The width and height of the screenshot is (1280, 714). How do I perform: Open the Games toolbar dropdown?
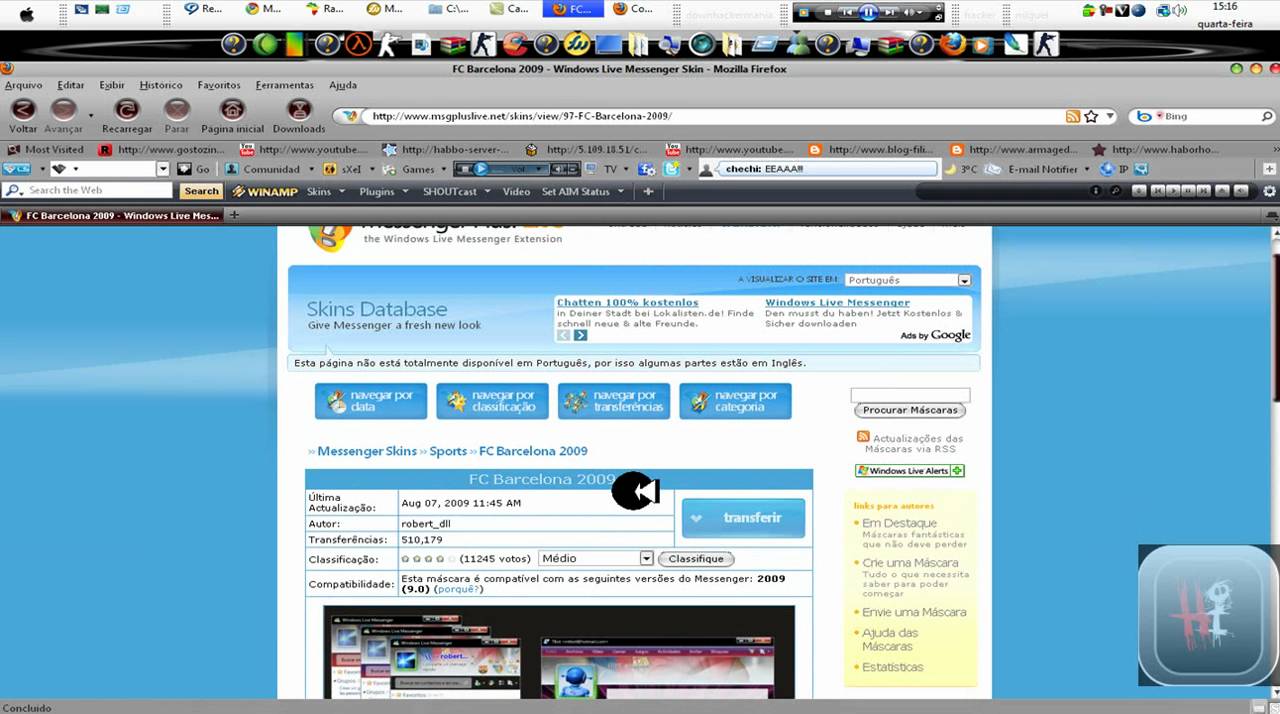417,169
